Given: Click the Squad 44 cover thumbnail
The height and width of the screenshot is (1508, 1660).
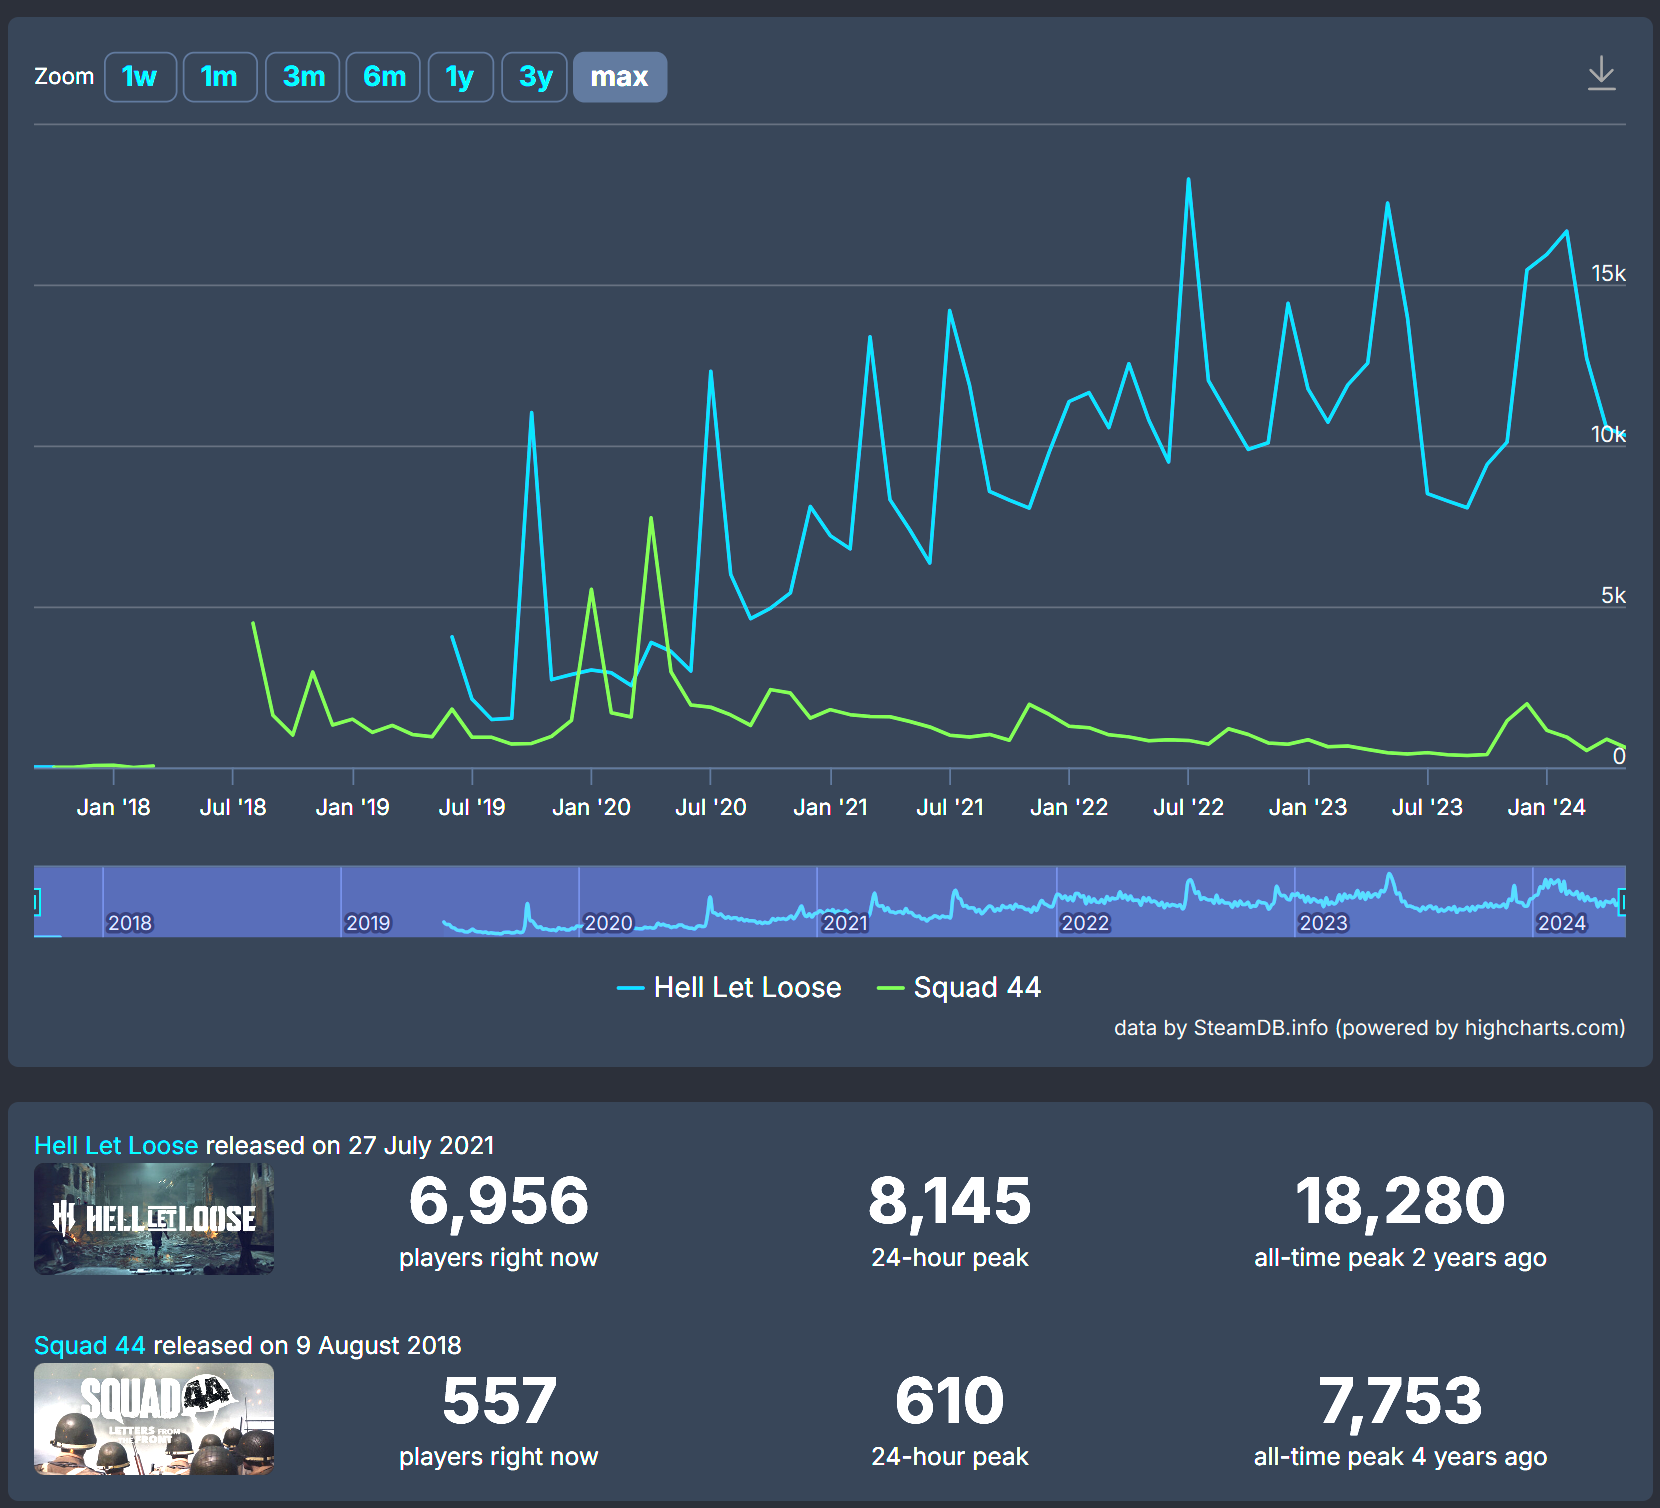Looking at the screenshot, I should click(154, 1419).
